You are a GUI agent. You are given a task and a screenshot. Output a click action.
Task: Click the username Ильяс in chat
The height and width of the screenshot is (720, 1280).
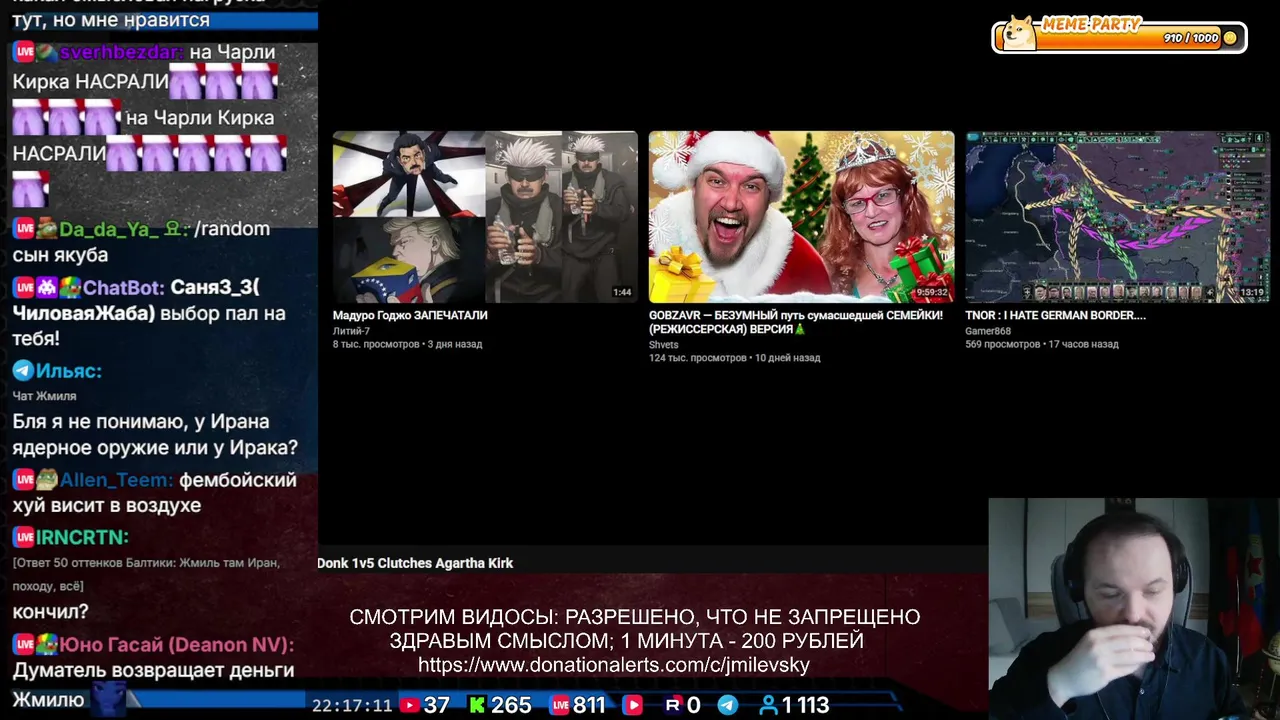[68, 371]
